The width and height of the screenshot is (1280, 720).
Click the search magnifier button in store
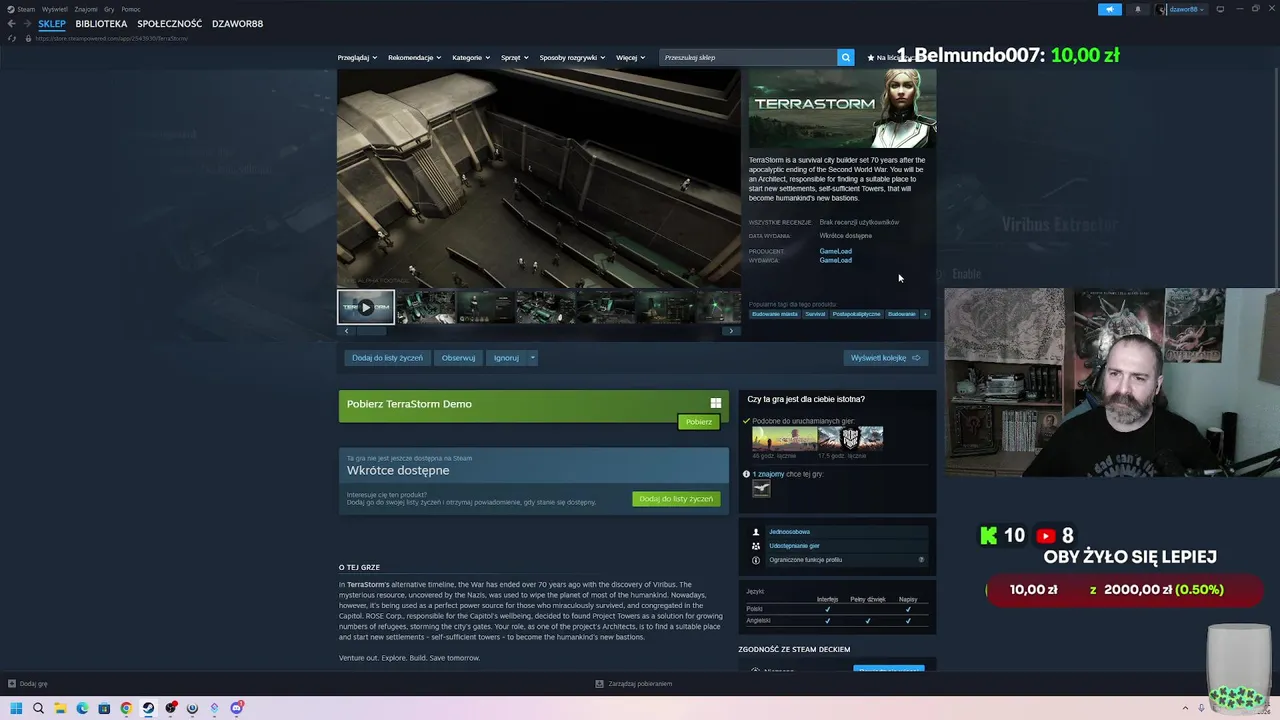pyautogui.click(x=846, y=57)
